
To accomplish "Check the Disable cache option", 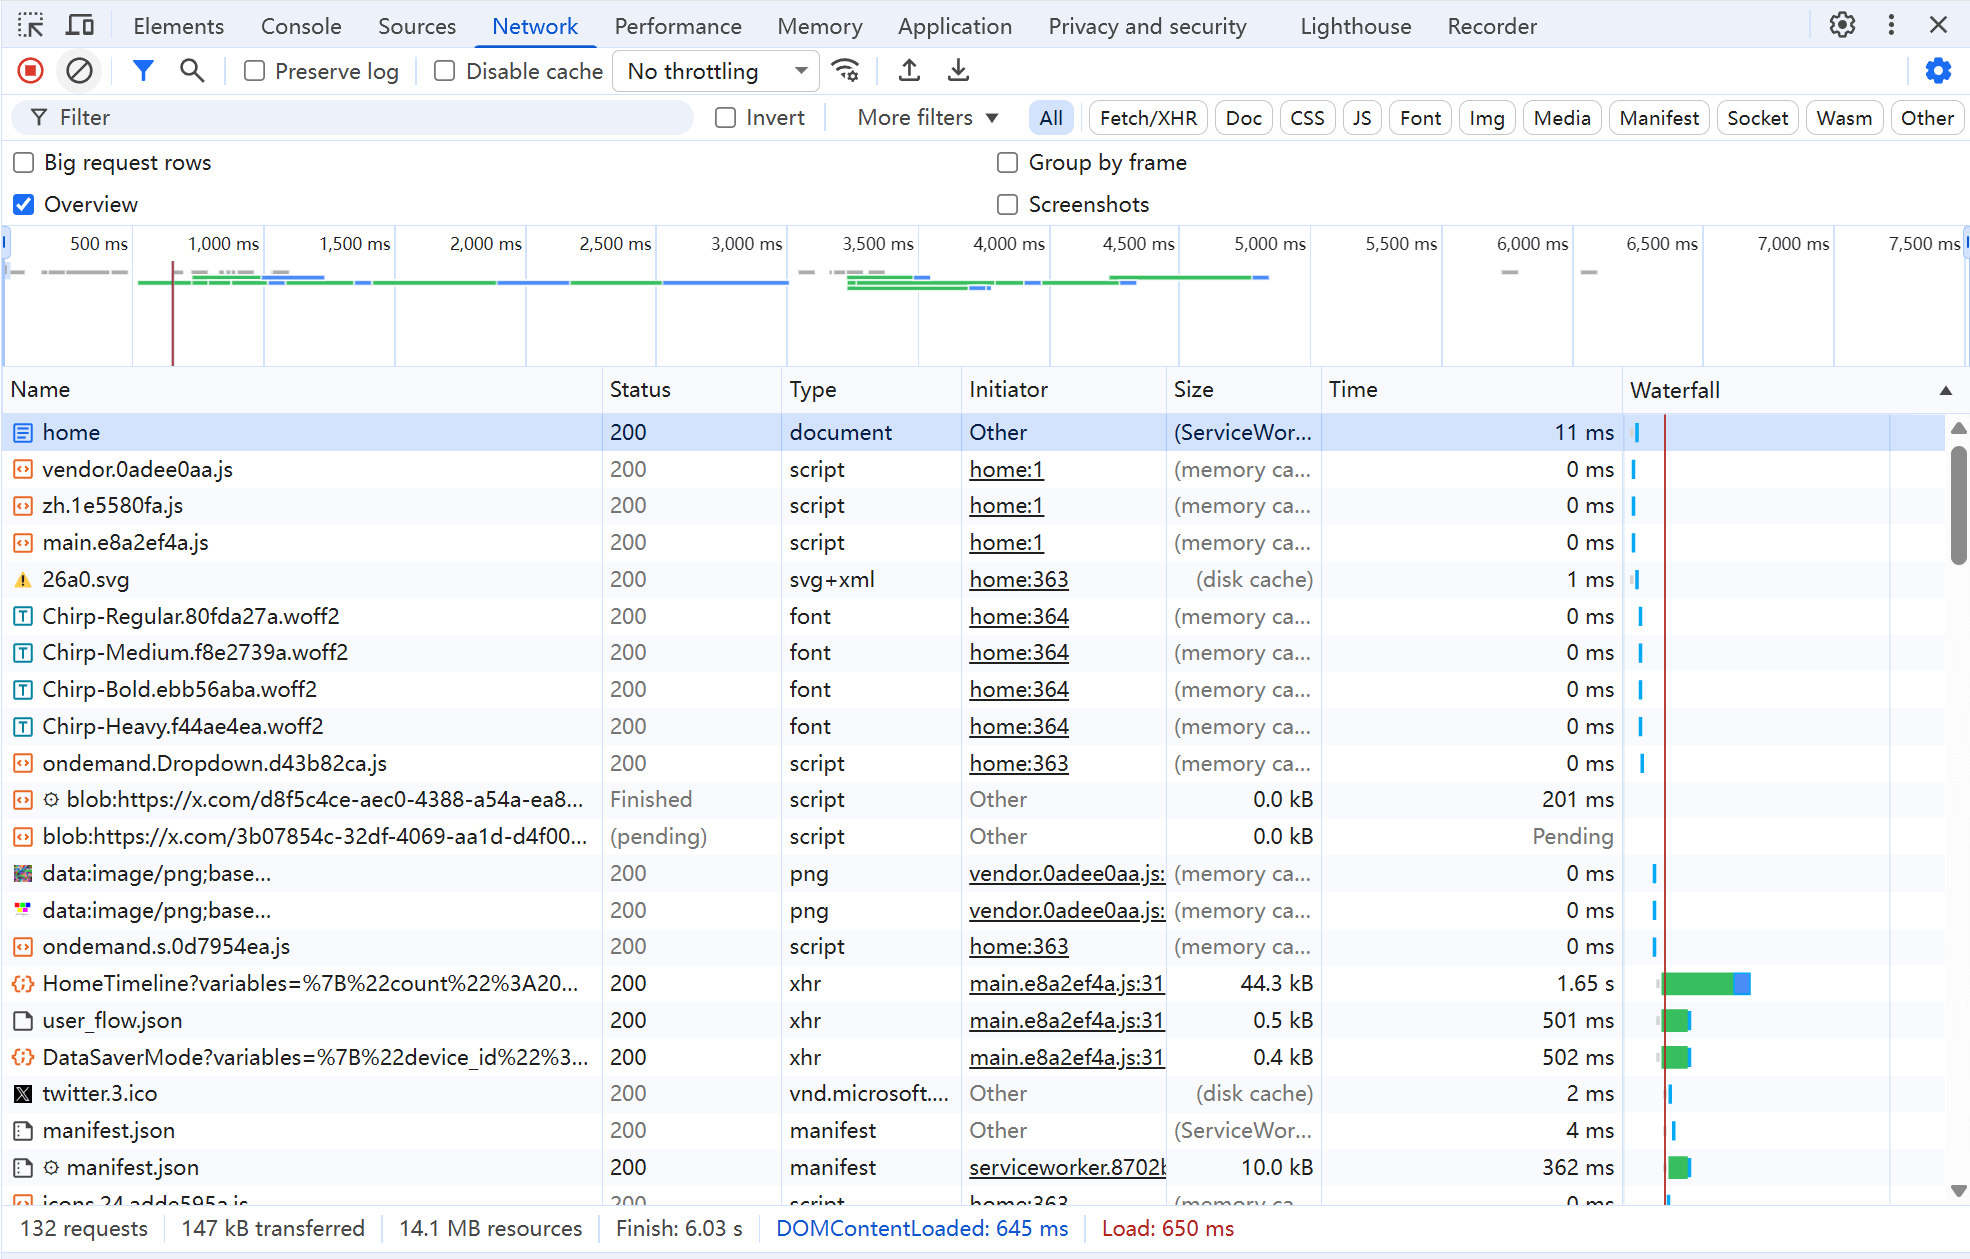I will (x=445, y=71).
